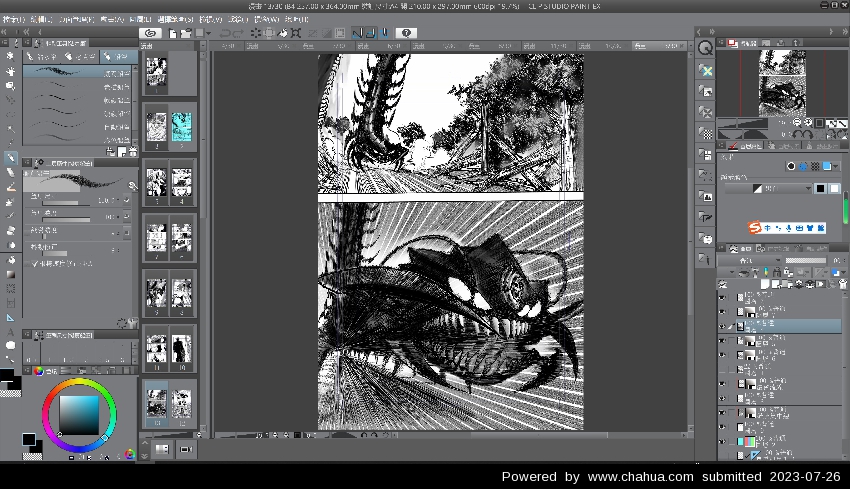Viewport: 850px width, 489px height.
Task: Click the Undo arrow in top toolbar
Action: coord(224,33)
